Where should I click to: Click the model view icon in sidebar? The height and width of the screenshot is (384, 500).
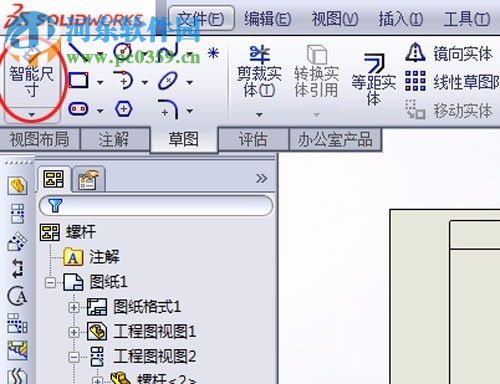coord(18,185)
